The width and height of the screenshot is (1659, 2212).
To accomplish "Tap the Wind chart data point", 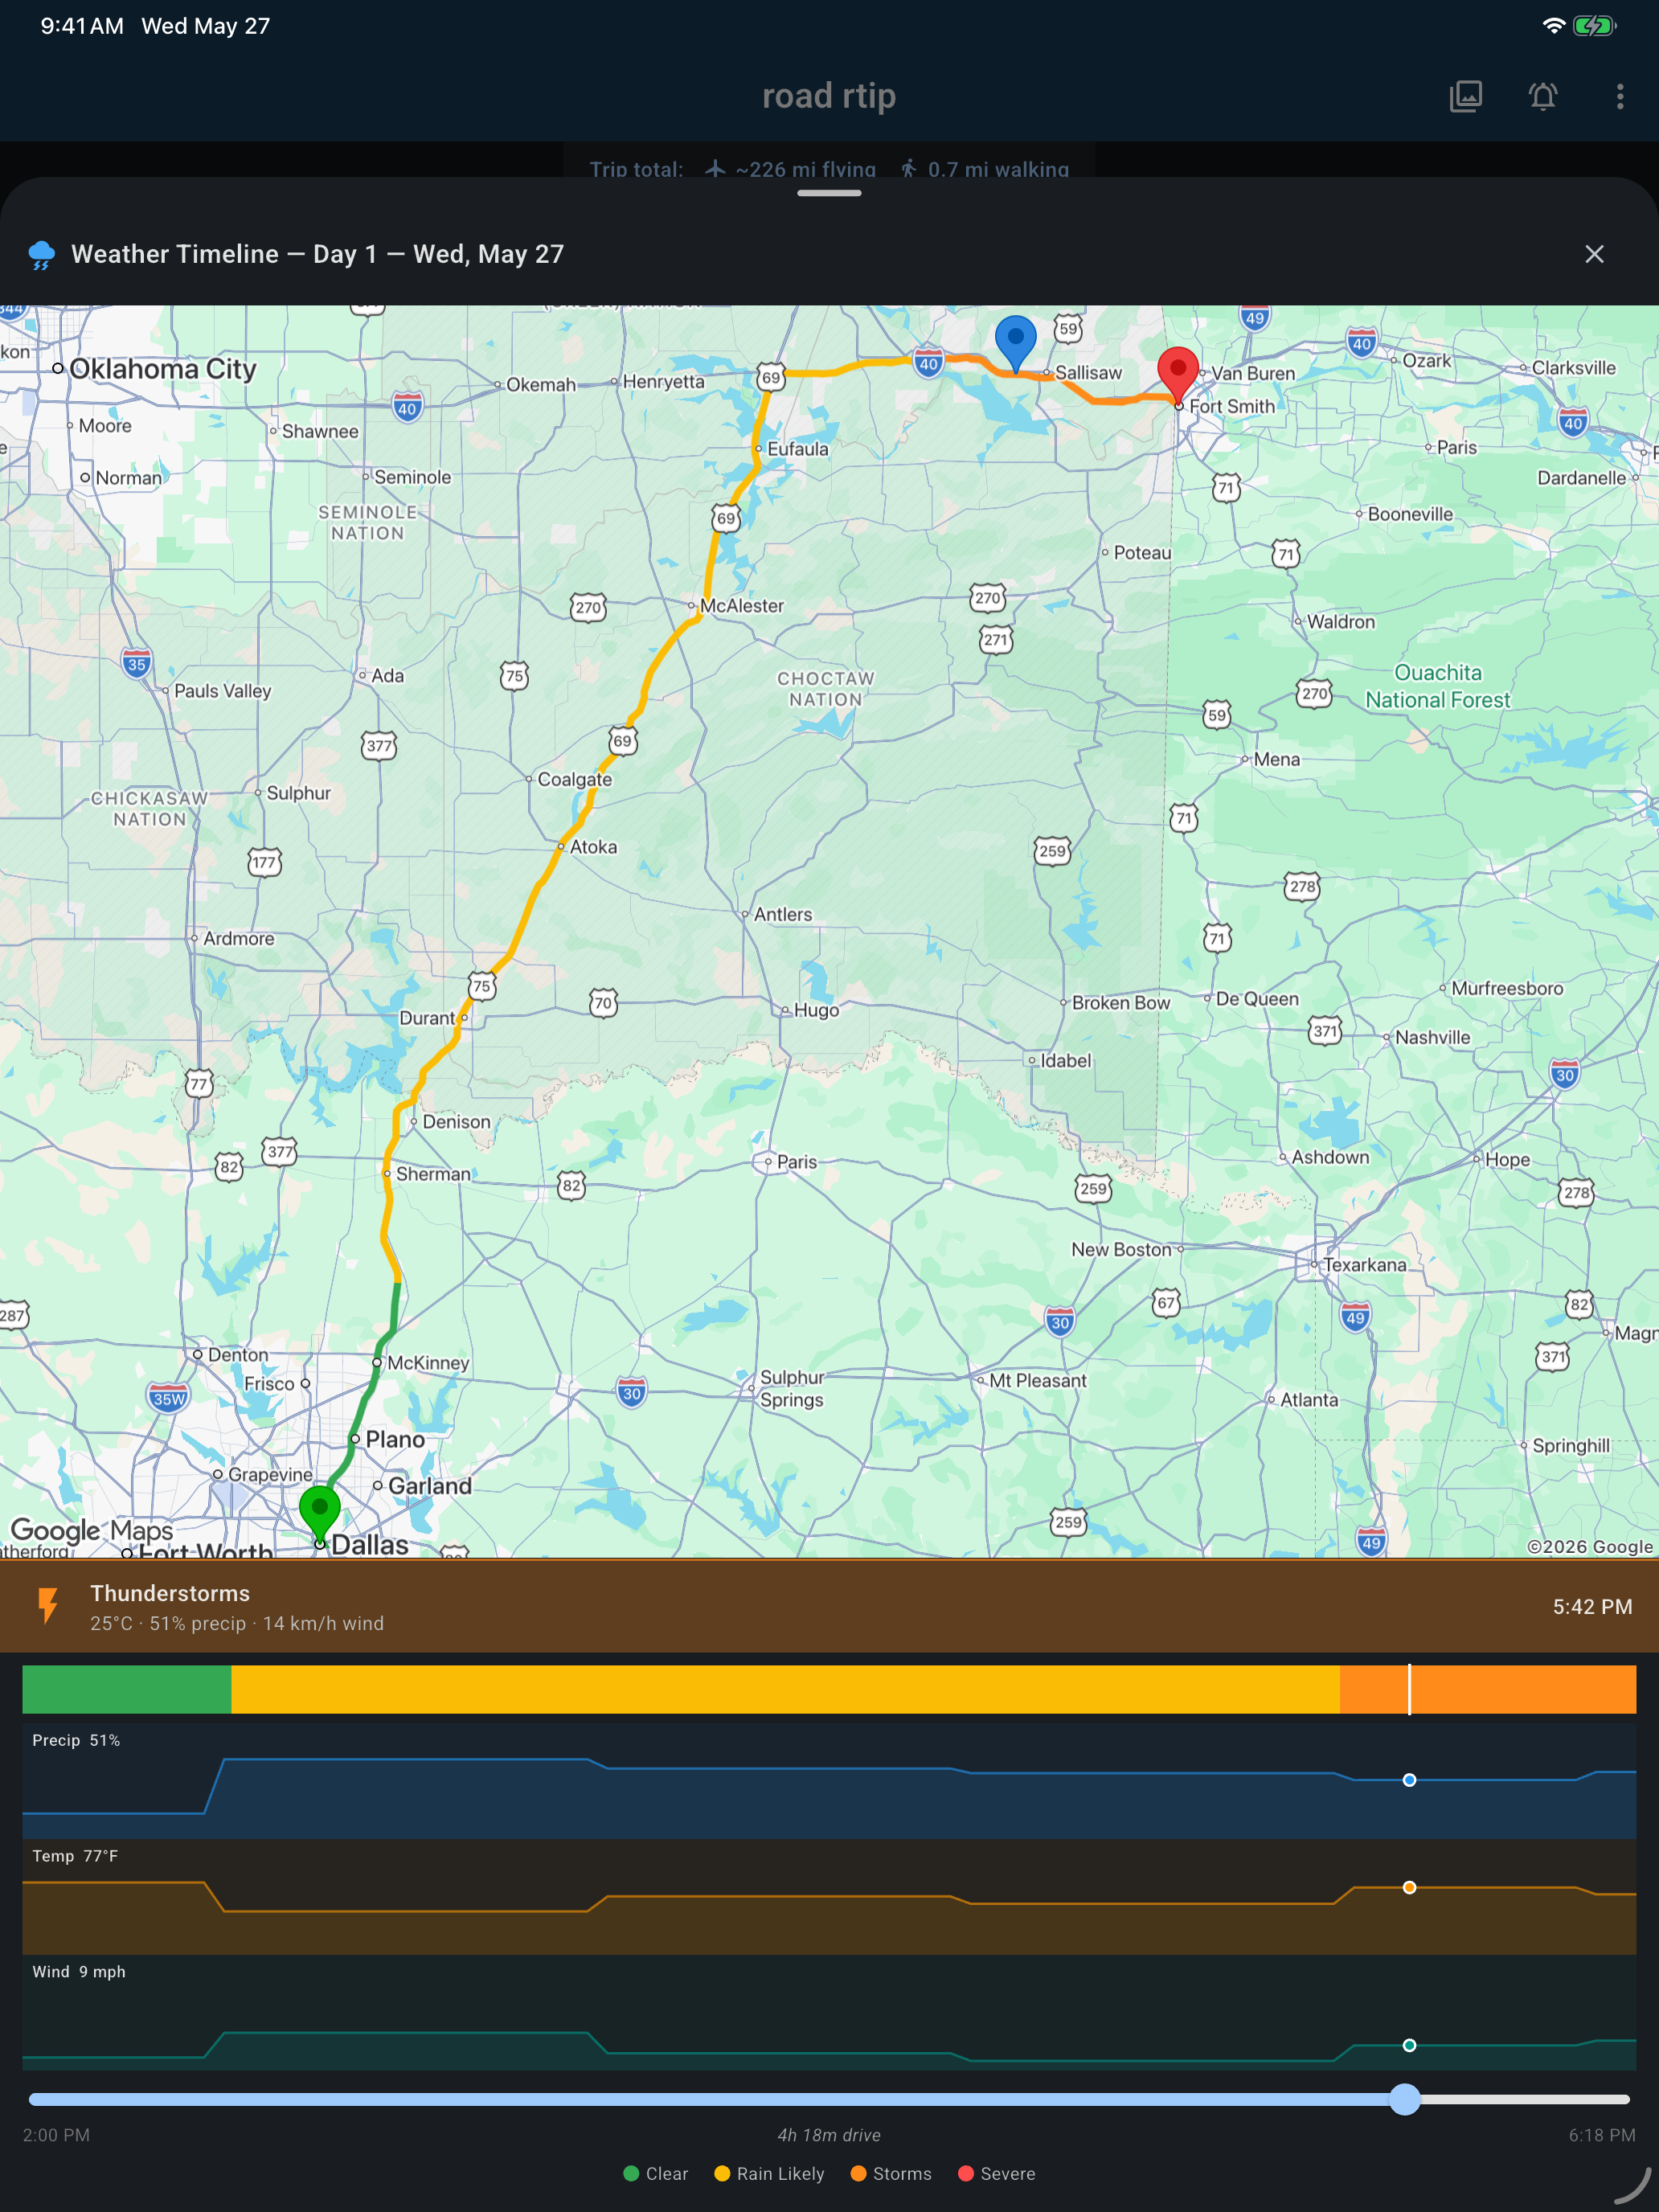I will point(1409,2045).
